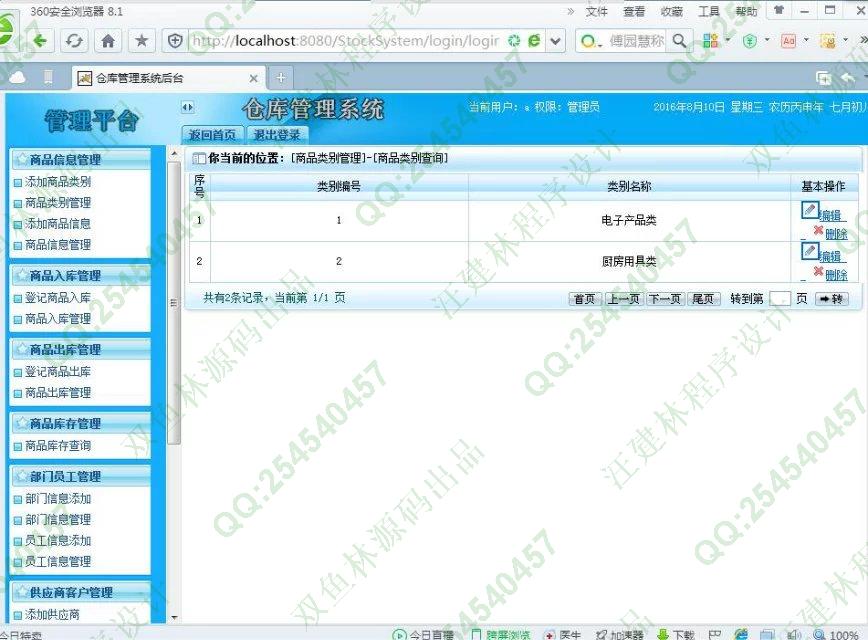Go to the browser home page icon
The width and height of the screenshot is (868, 640).
(108, 40)
